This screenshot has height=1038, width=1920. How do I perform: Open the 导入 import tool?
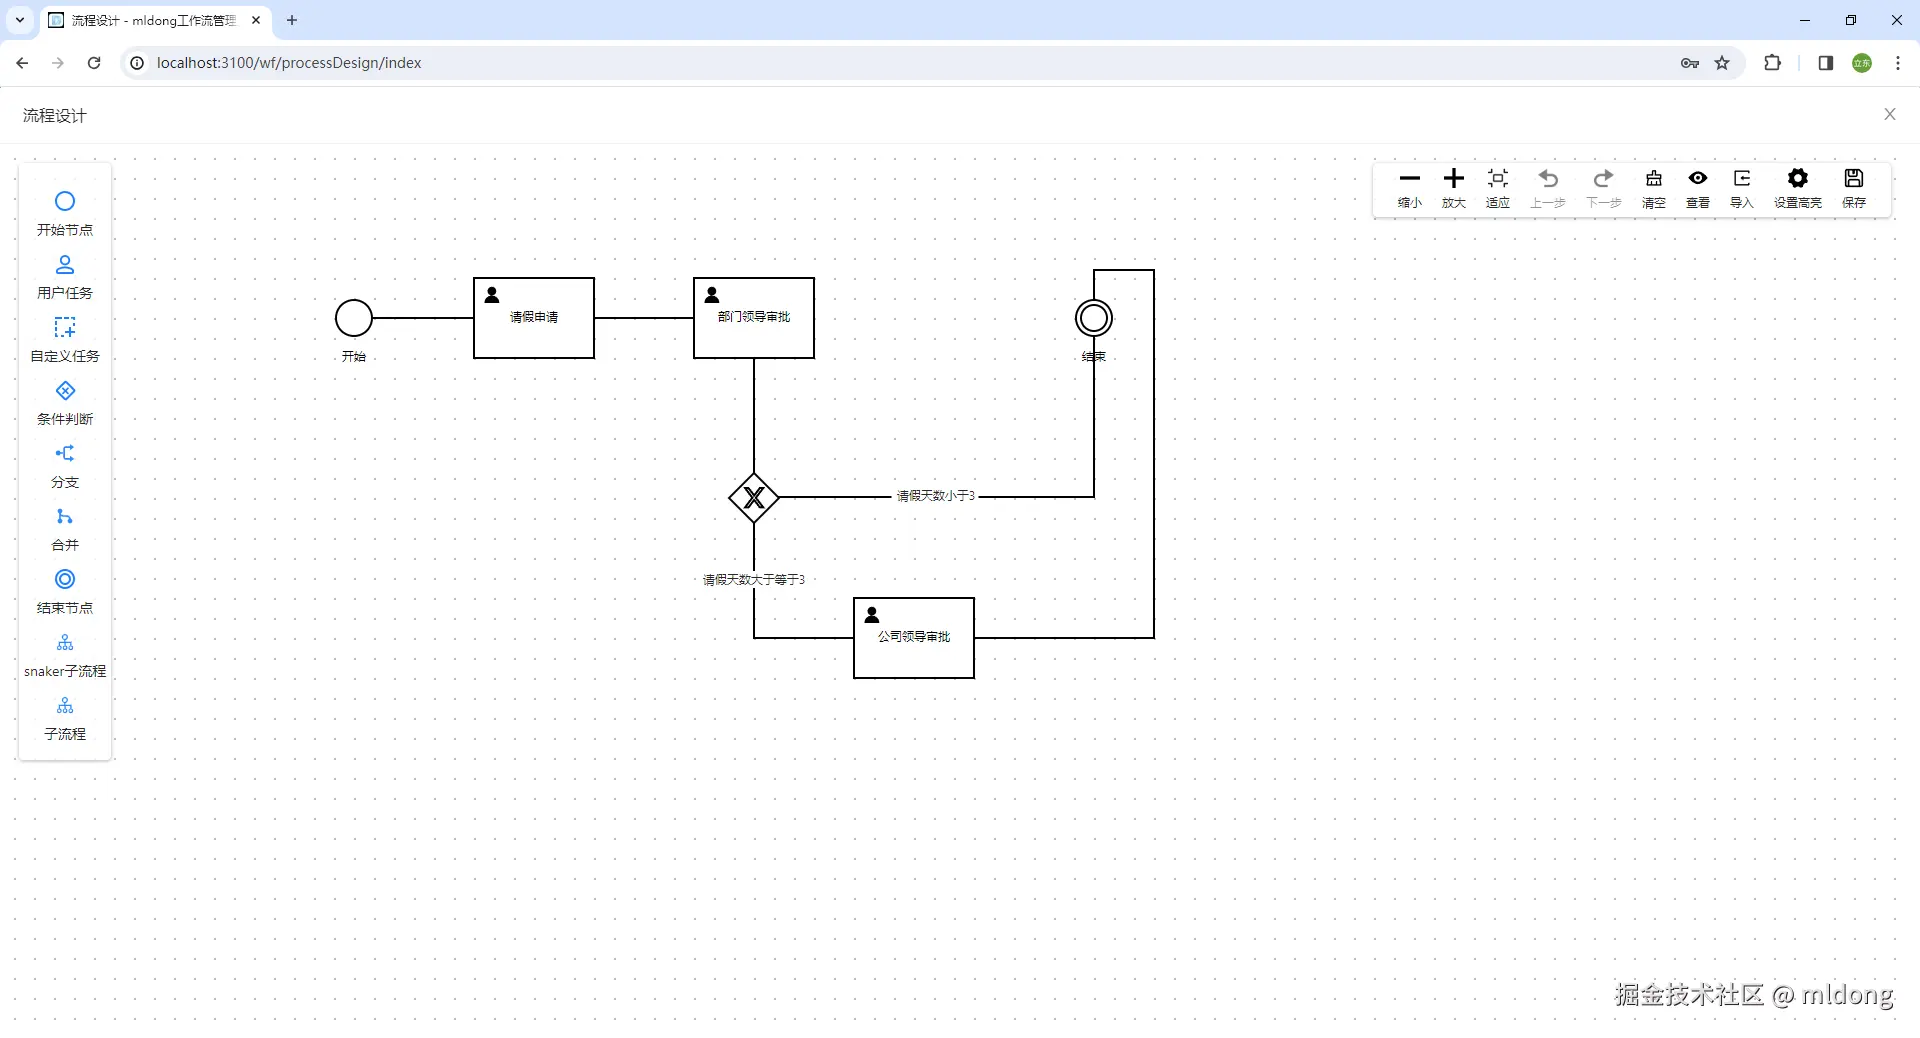point(1742,187)
